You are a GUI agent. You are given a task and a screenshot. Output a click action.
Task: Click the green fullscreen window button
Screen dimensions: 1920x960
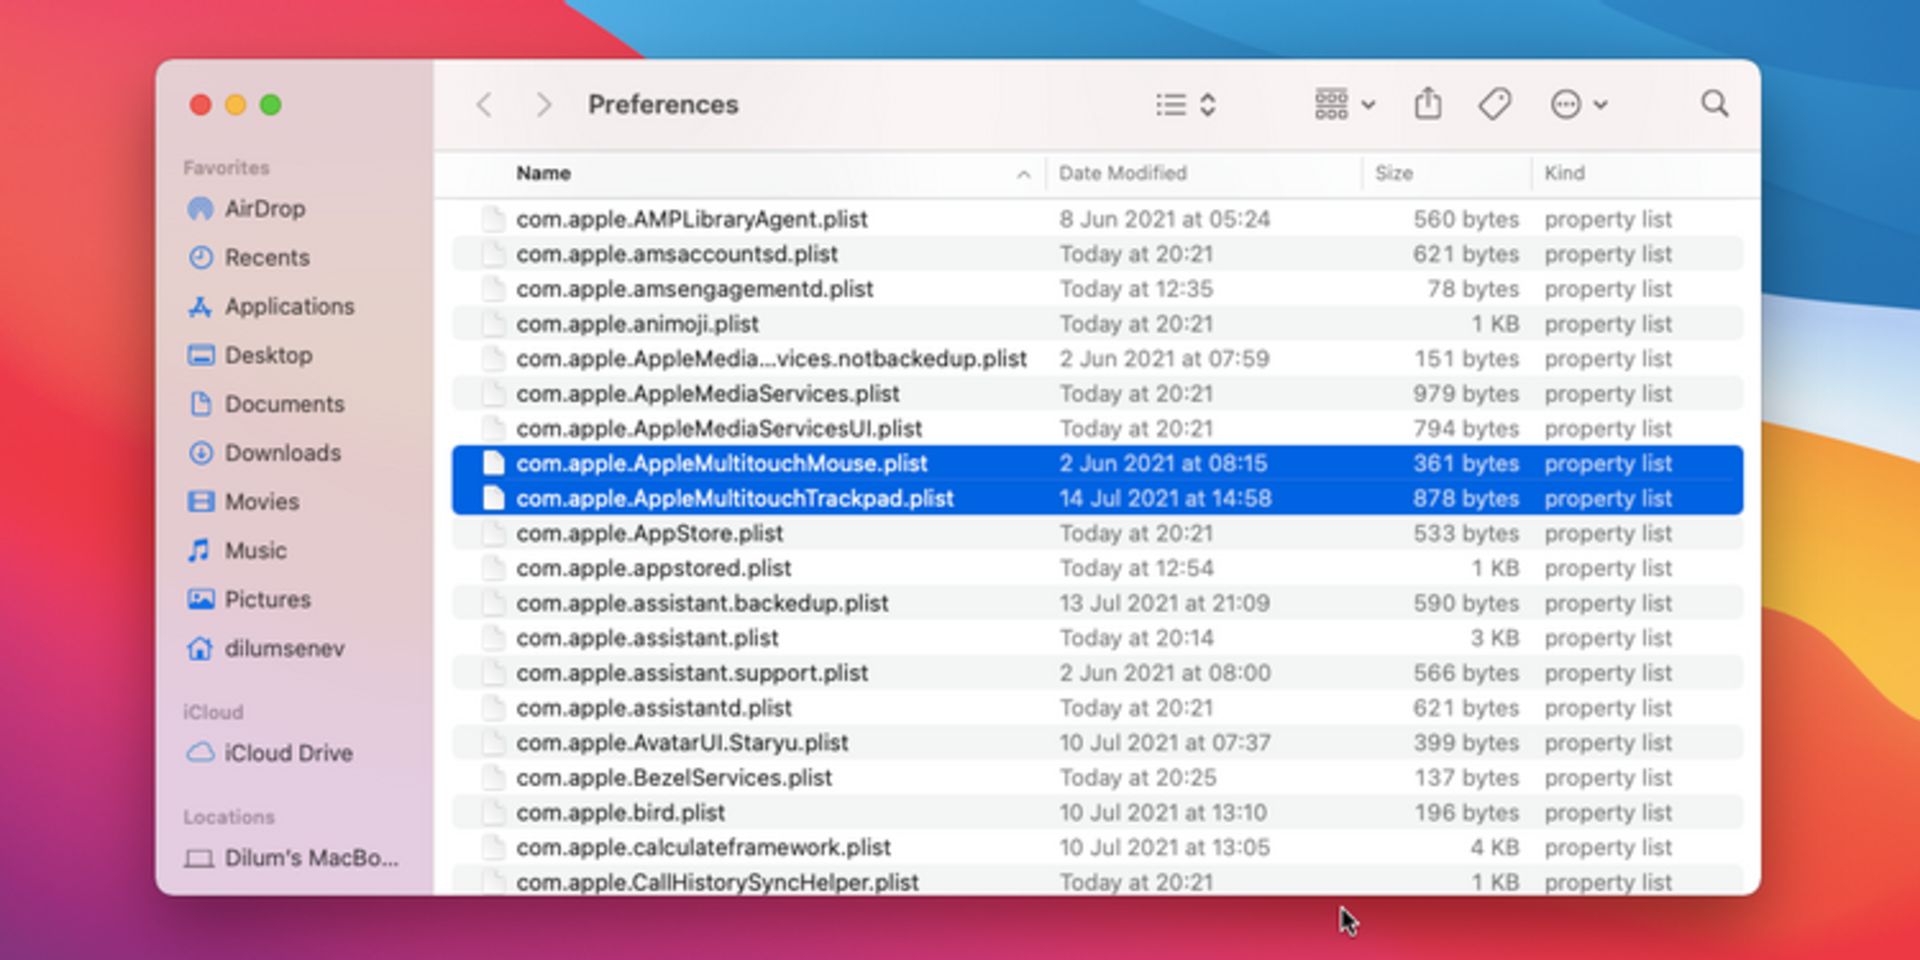[270, 105]
